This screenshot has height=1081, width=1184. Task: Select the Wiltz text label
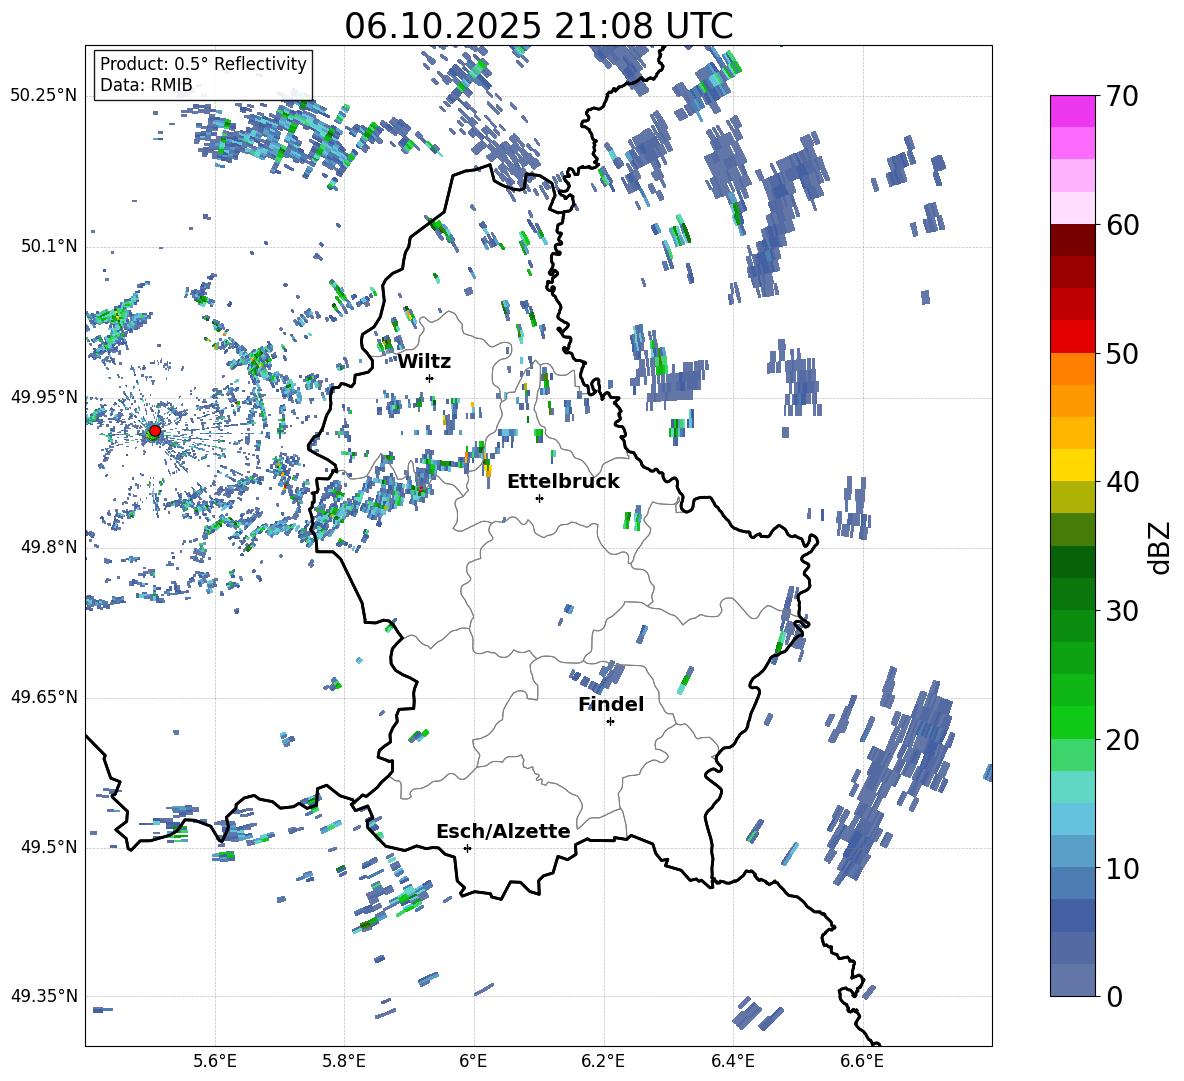pos(424,361)
